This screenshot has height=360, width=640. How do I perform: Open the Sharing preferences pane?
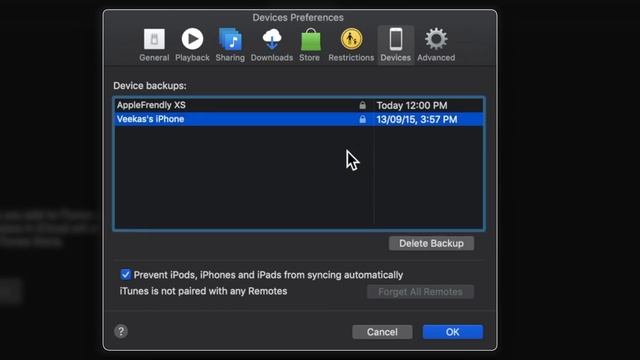pos(230,45)
